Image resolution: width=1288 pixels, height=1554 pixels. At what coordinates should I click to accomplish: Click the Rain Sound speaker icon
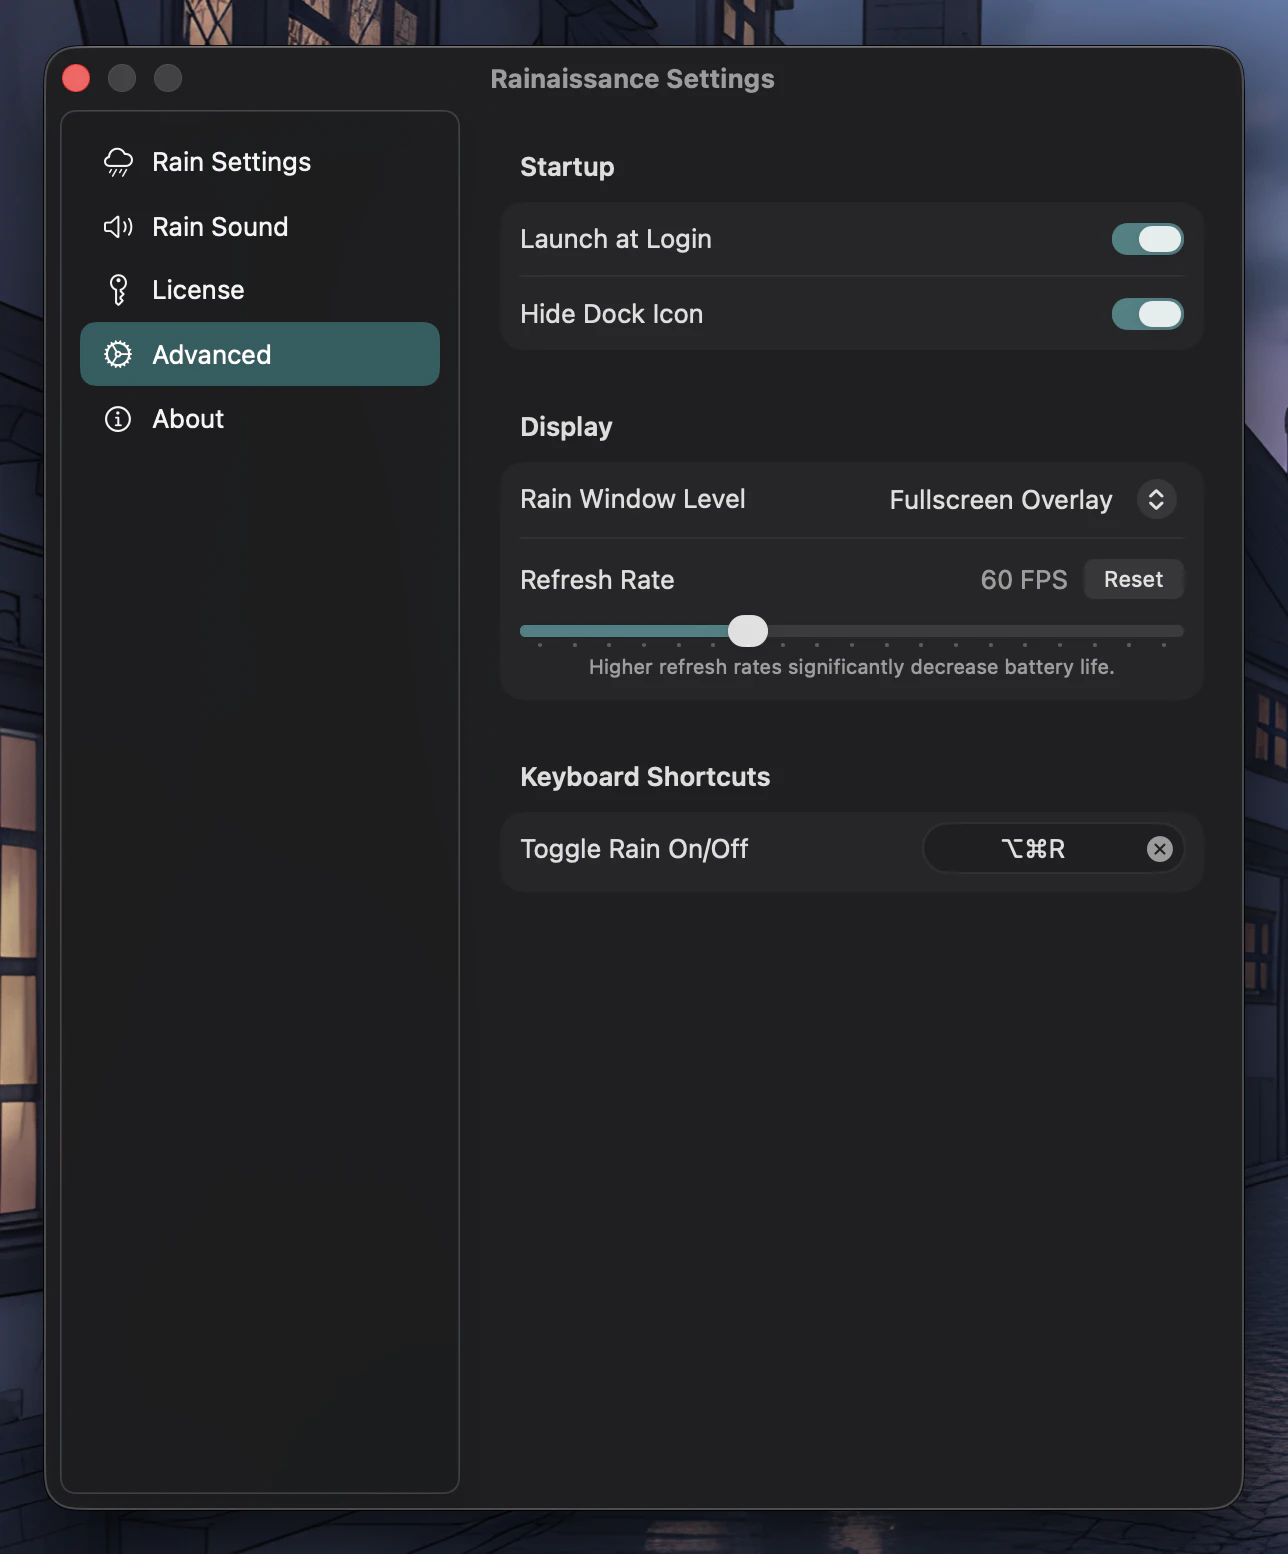click(x=117, y=227)
